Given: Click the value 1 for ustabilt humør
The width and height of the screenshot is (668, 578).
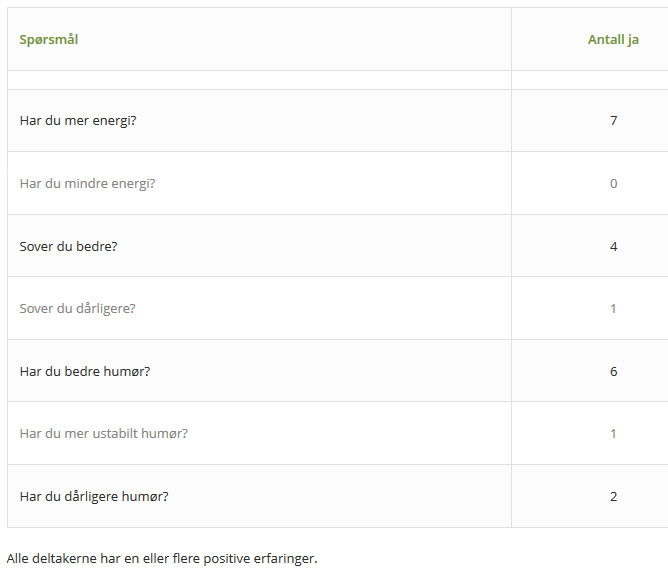Looking at the screenshot, I should click(613, 434).
